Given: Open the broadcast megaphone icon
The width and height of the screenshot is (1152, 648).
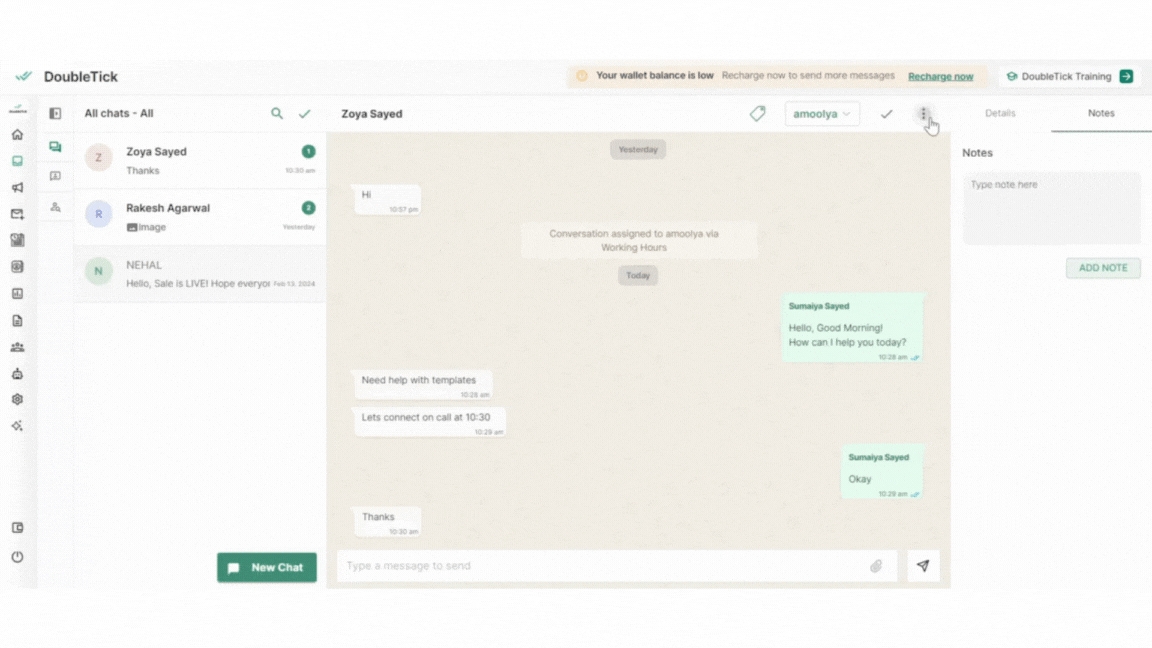Looking at the screenshot, I should [x=17, y=188].
